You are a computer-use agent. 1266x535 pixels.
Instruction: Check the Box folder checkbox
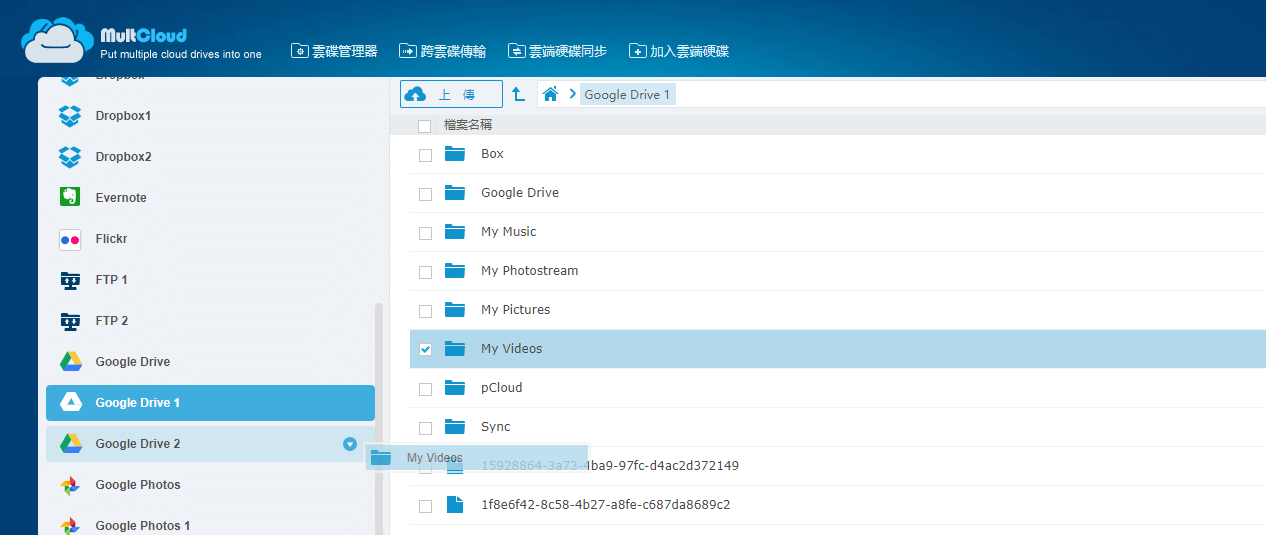(425, 155)
